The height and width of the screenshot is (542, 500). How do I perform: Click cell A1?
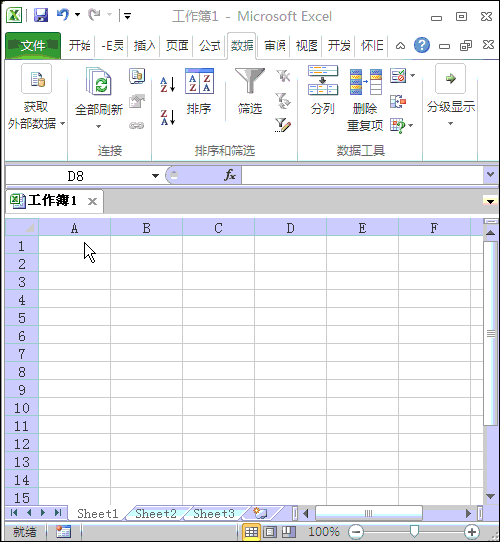[74, 245]
